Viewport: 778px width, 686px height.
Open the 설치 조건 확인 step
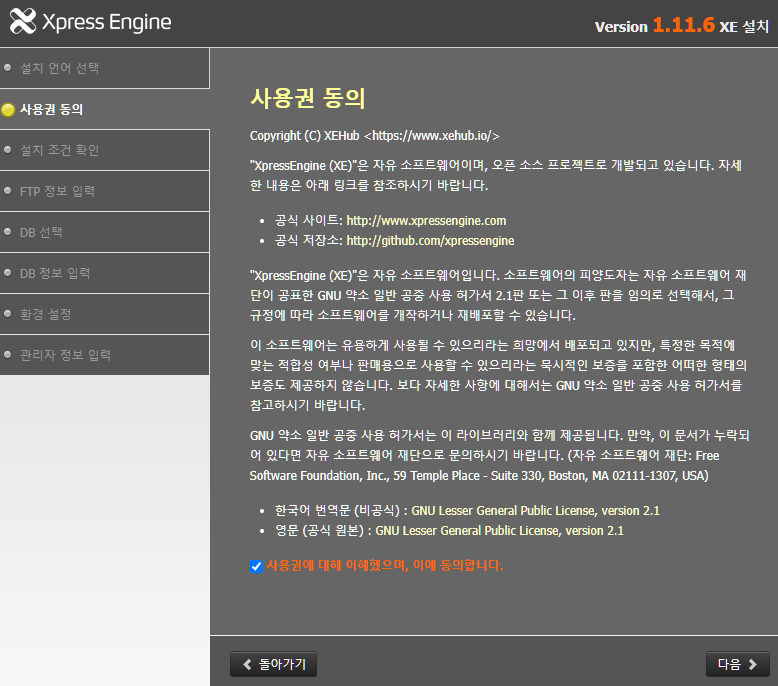pos(104,150)
